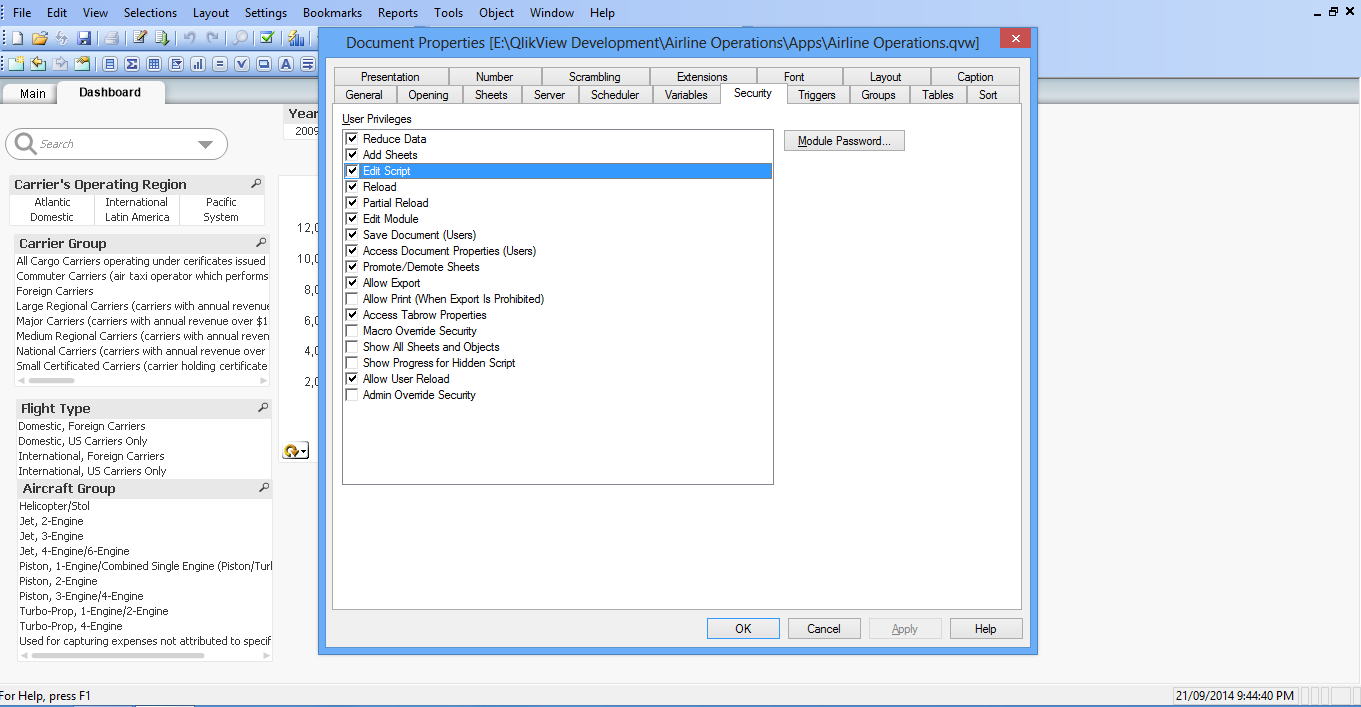Click the Print toolbar icon
Viewport: 1361px width, 707px height.
pyautogui.click(x=112, y=38)
